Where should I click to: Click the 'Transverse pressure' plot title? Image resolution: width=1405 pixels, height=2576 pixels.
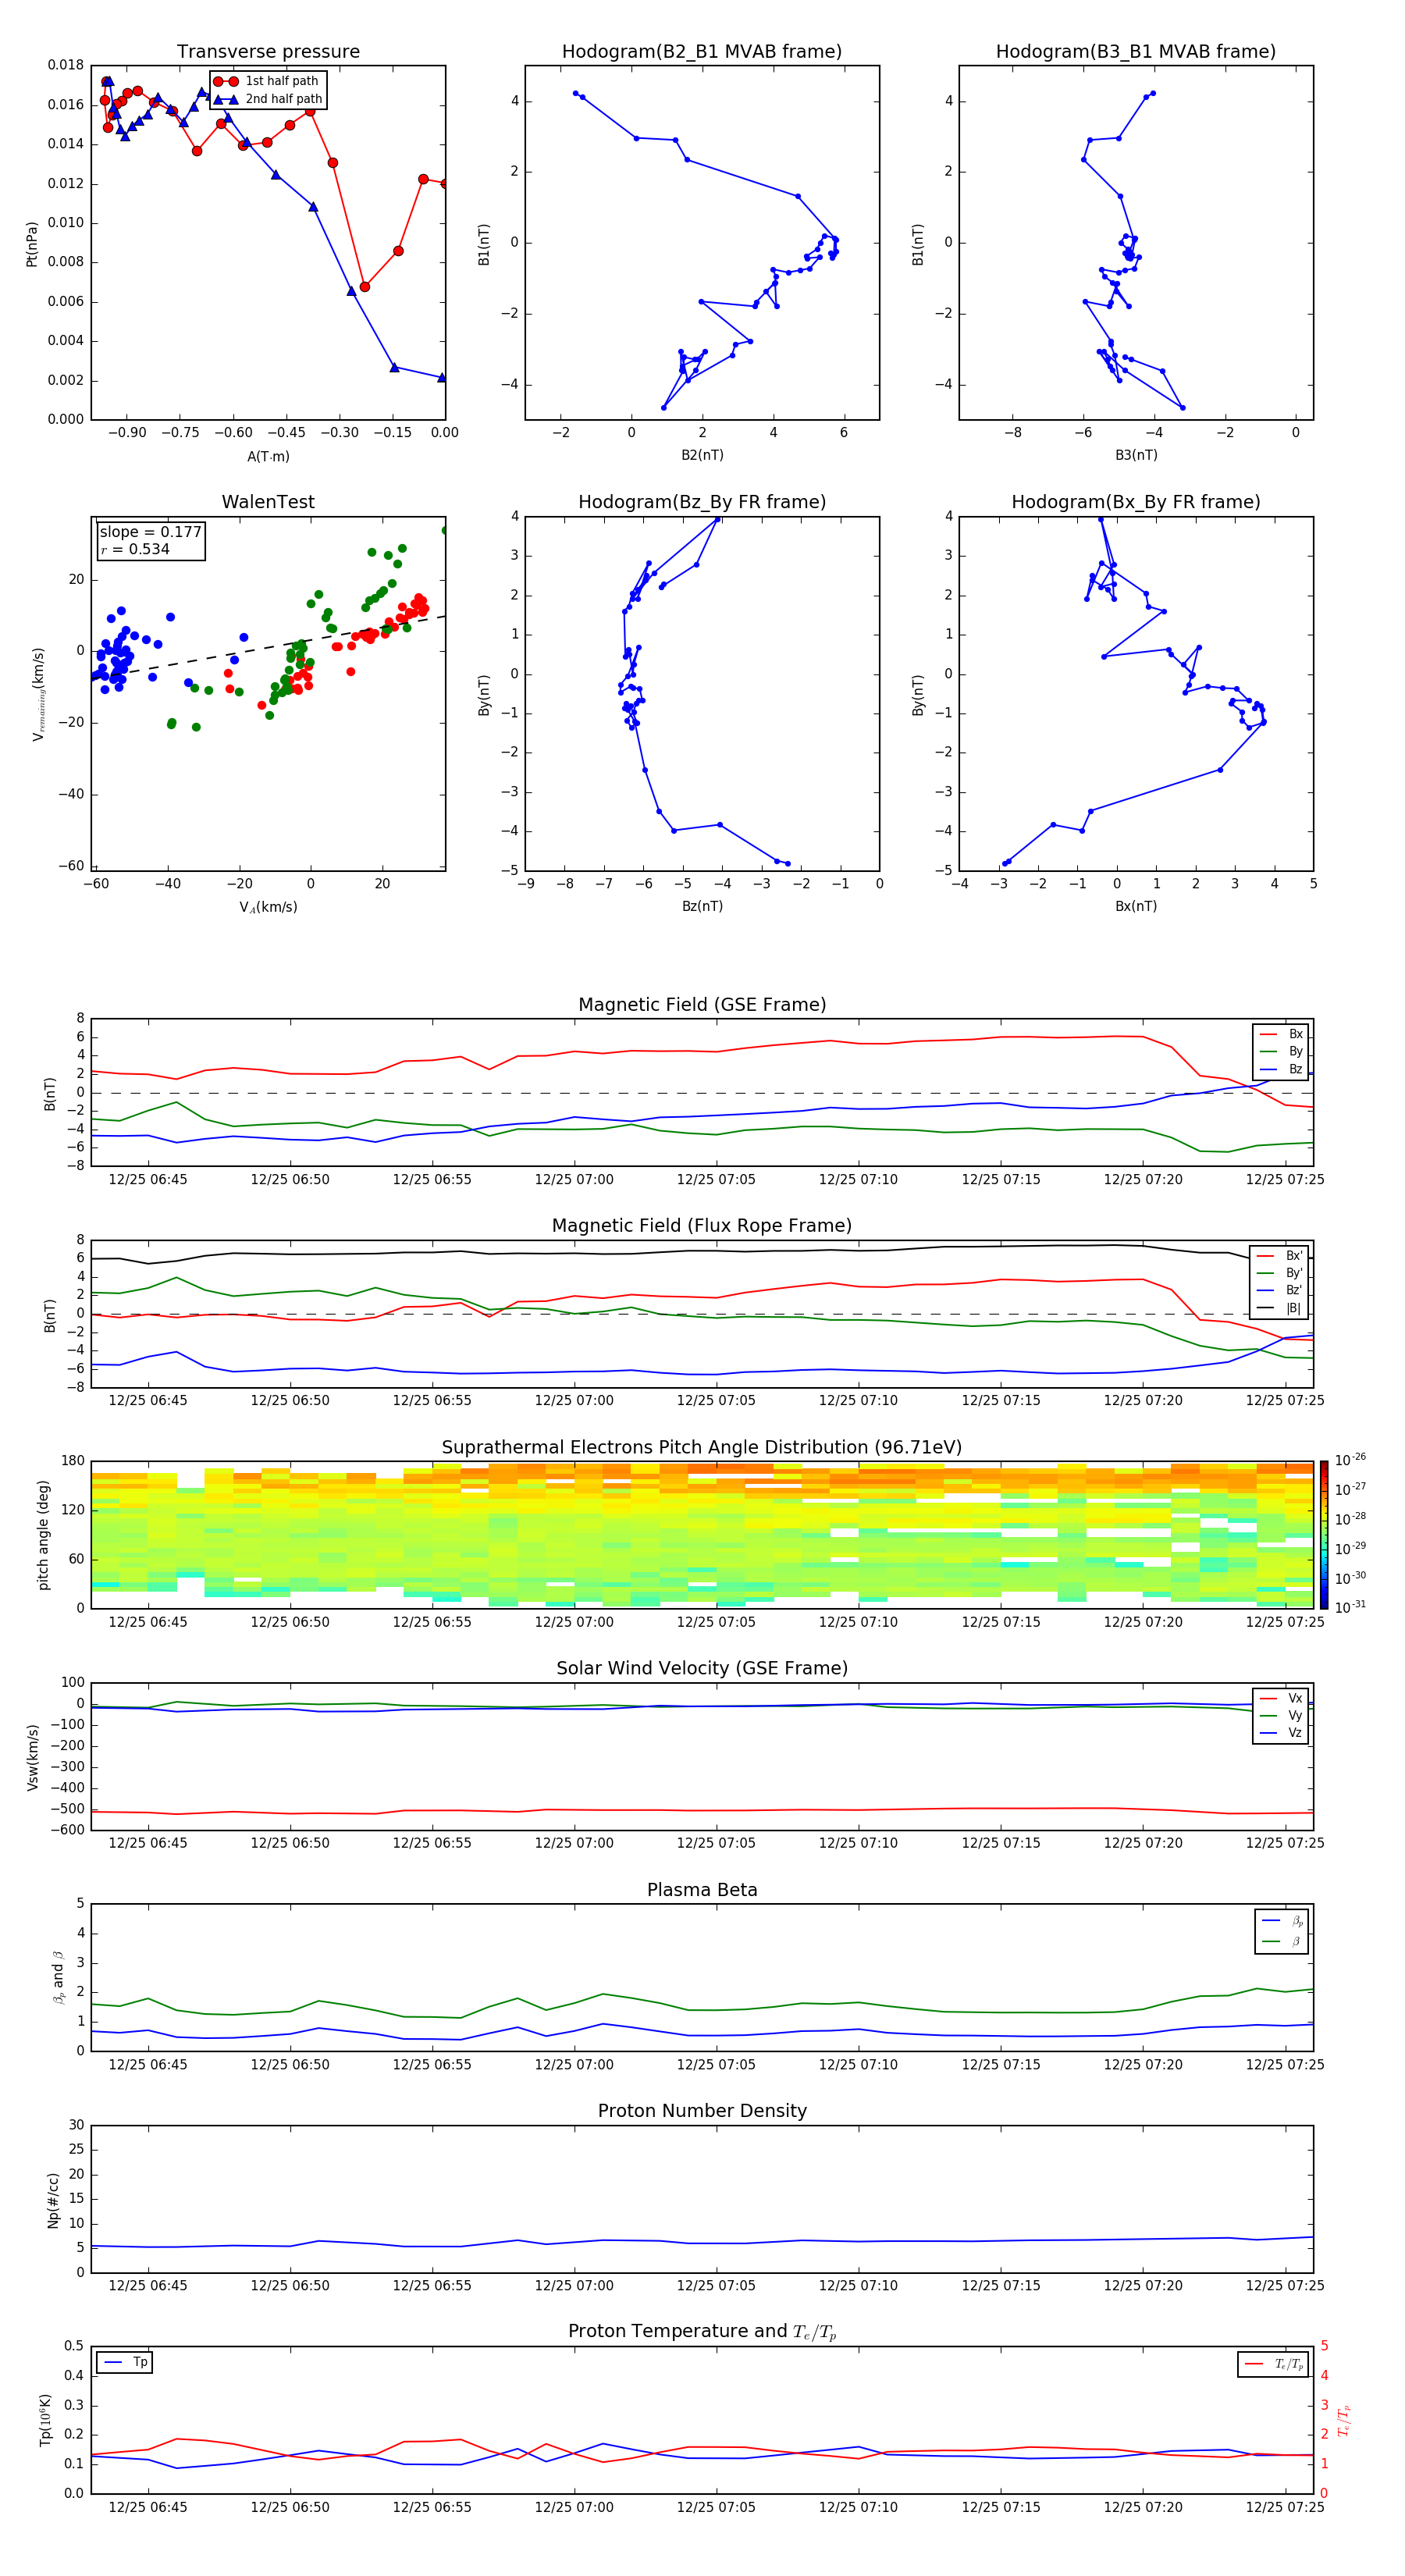(x=268, y=51)
